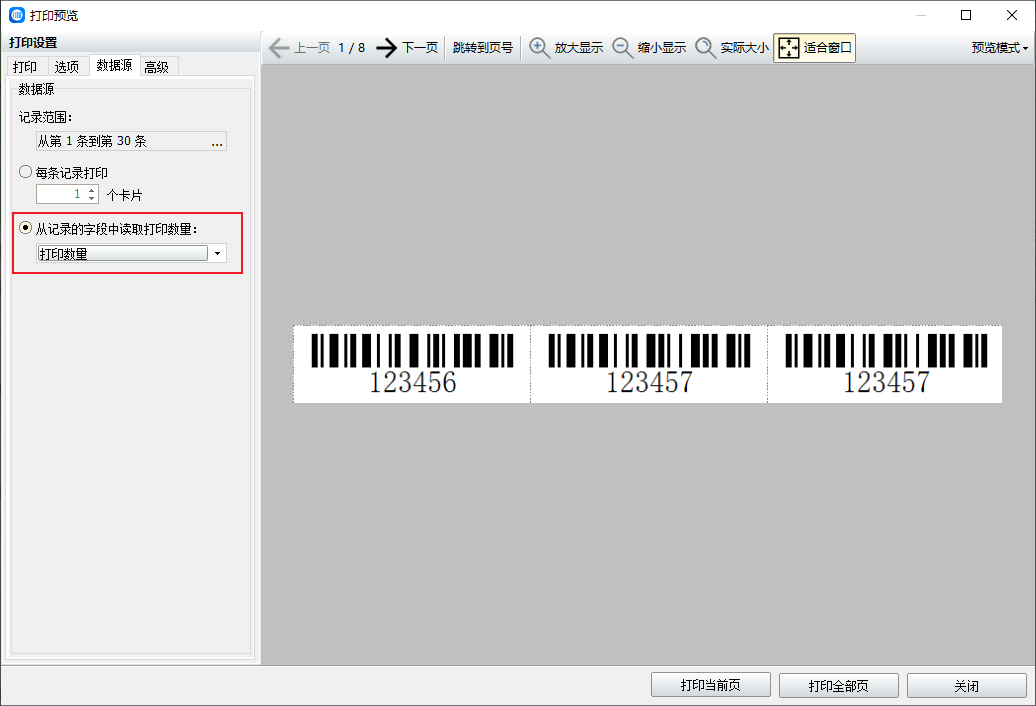Click 打印当前页 button
The height and width of the screenshot is (706, 1036).
[710, 685]
